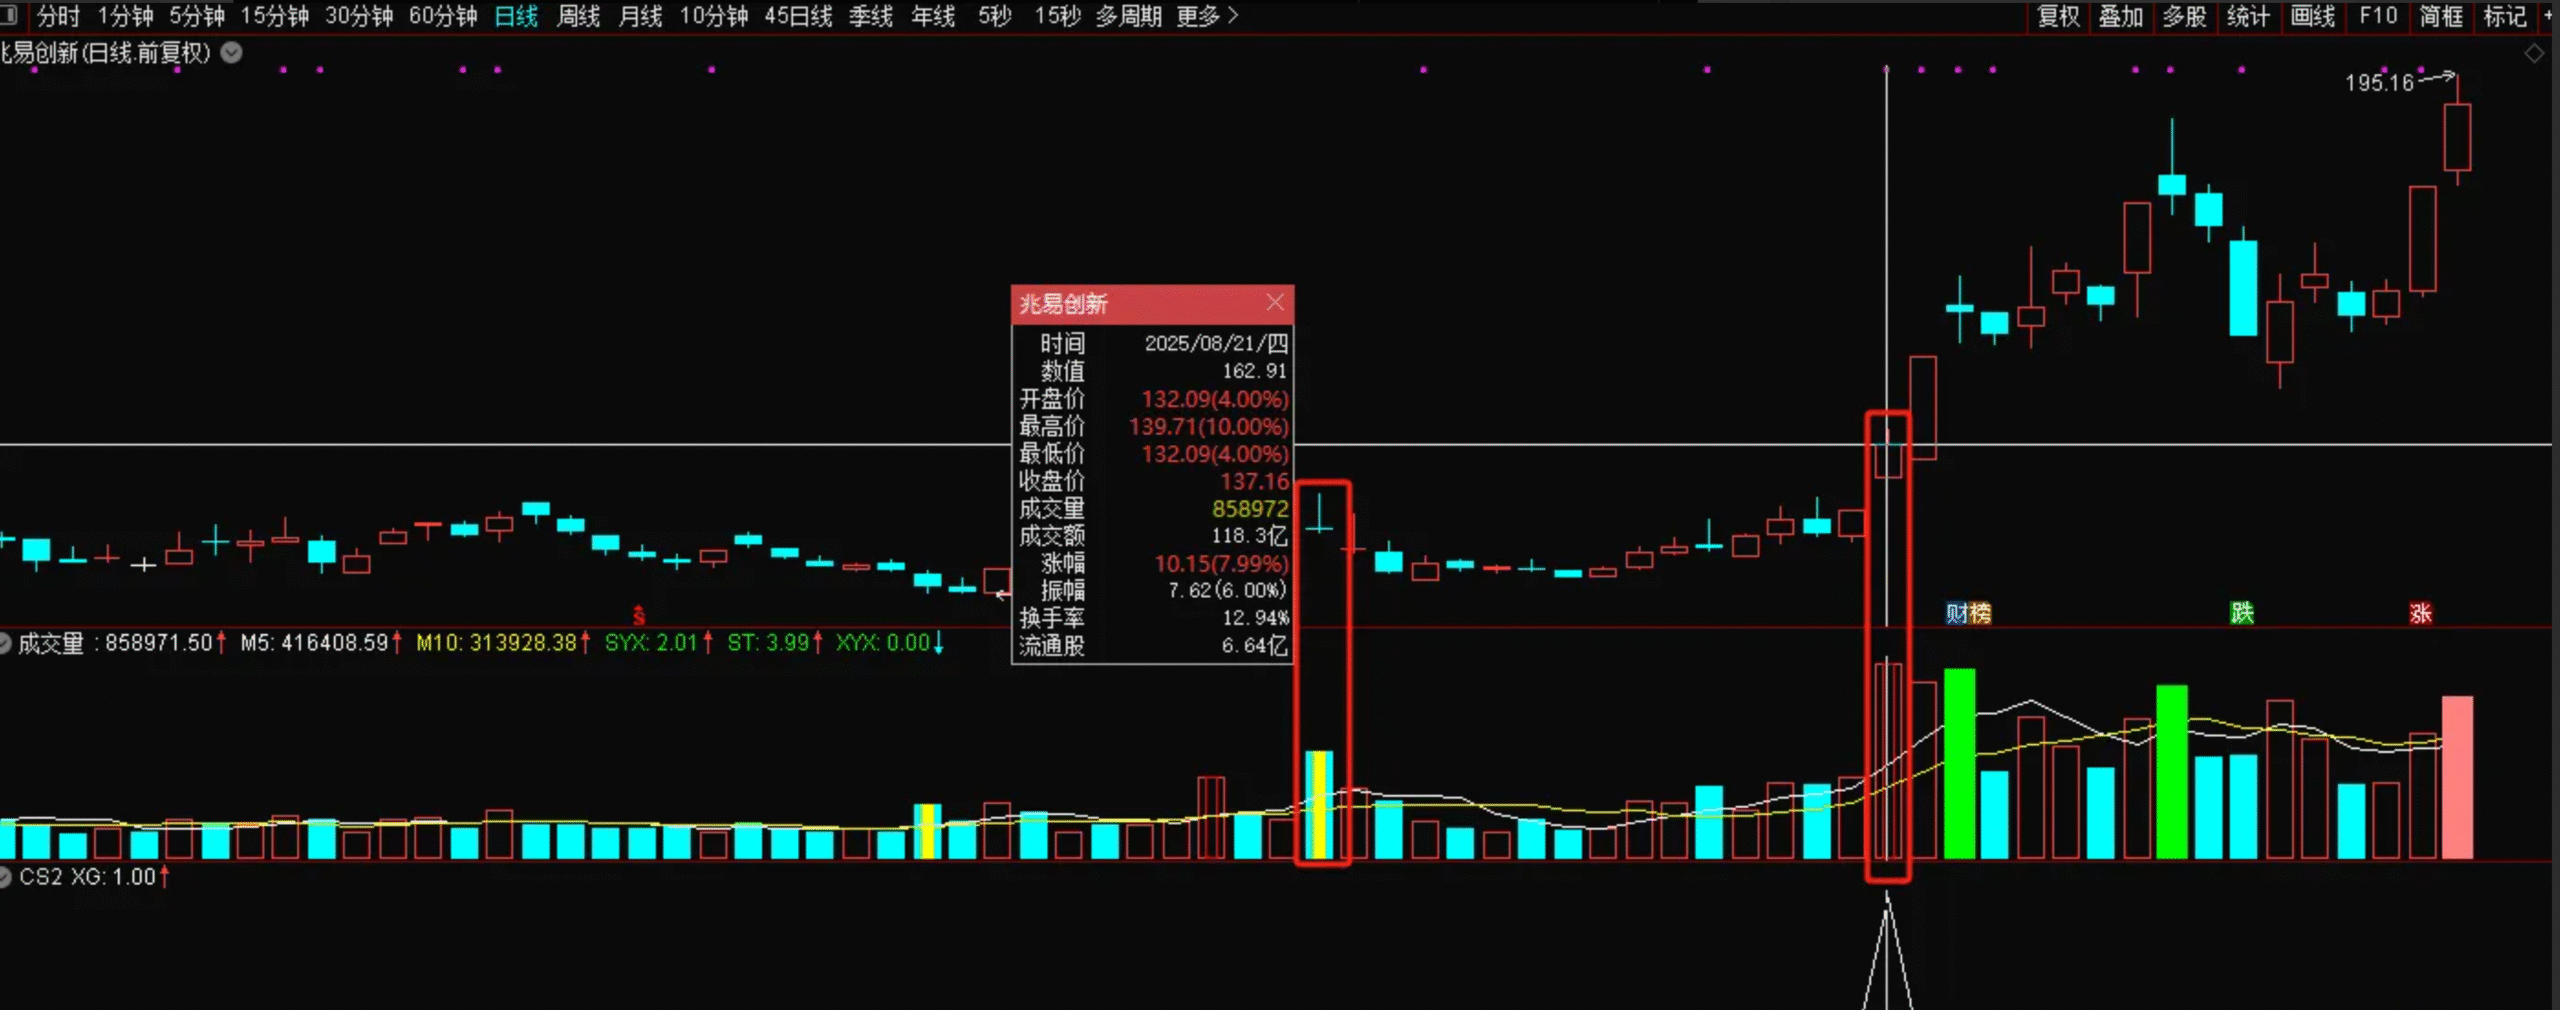Select the 叠加 overlay function

point(2121,17)
